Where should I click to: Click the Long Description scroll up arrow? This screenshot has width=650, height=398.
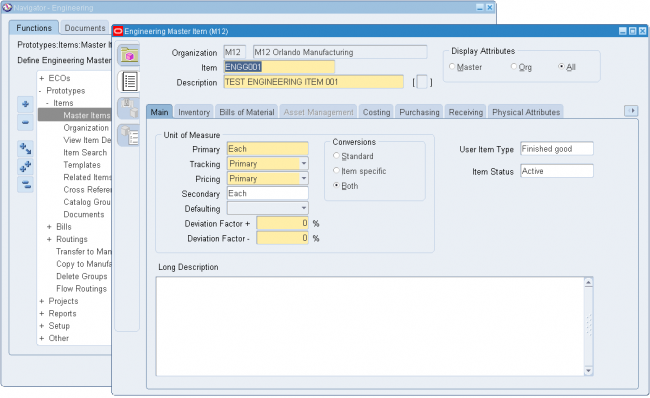588,282
